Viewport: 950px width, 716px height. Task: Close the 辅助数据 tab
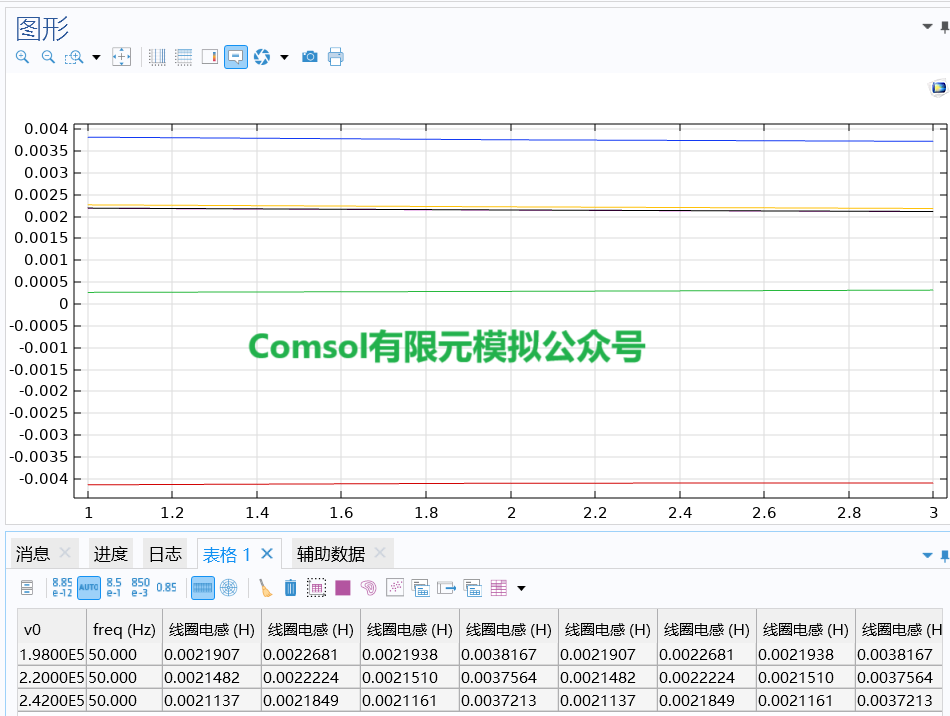[380, 552]
